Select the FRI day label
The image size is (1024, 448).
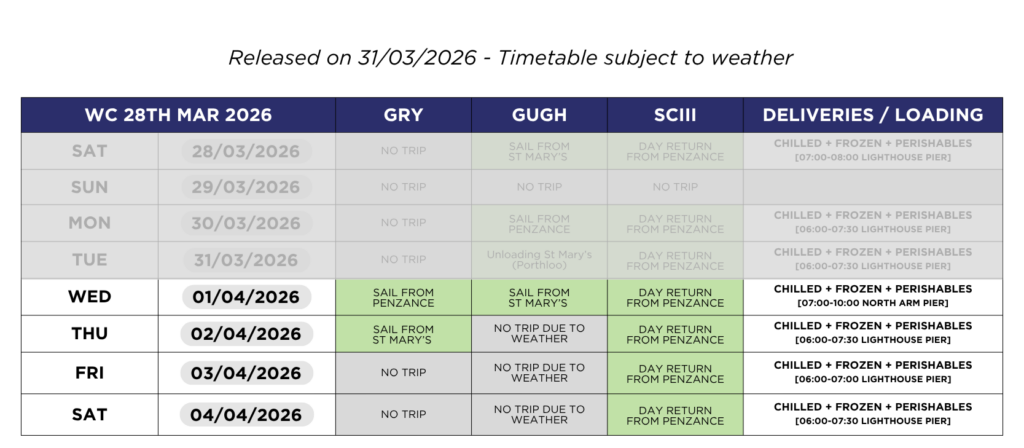coord(90,373)
